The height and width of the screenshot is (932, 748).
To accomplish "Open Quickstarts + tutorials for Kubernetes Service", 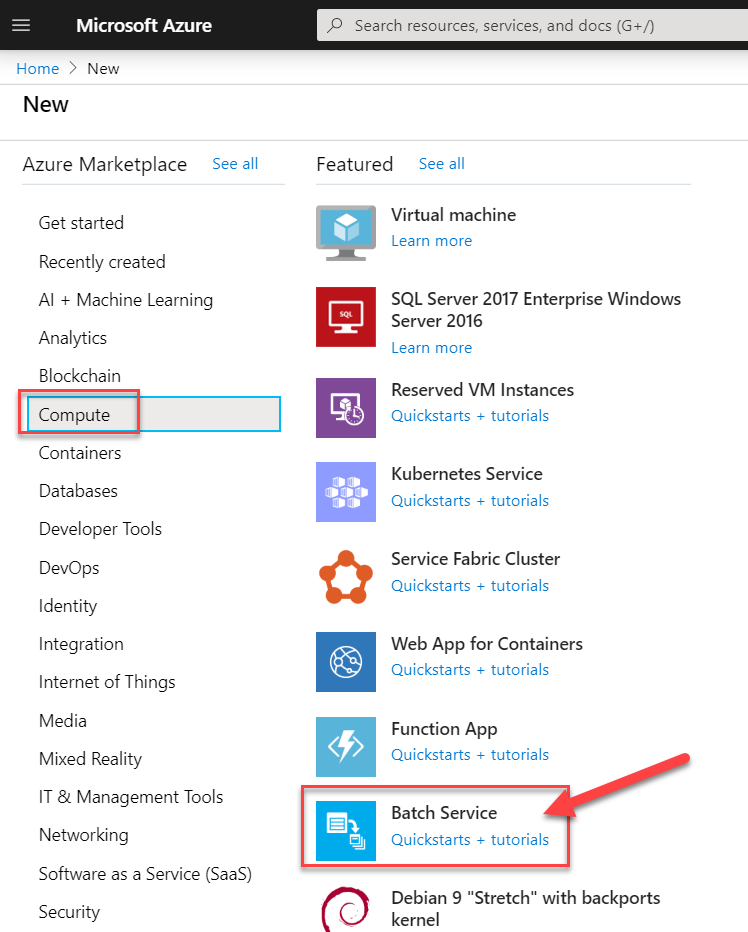I will [470, 500].
